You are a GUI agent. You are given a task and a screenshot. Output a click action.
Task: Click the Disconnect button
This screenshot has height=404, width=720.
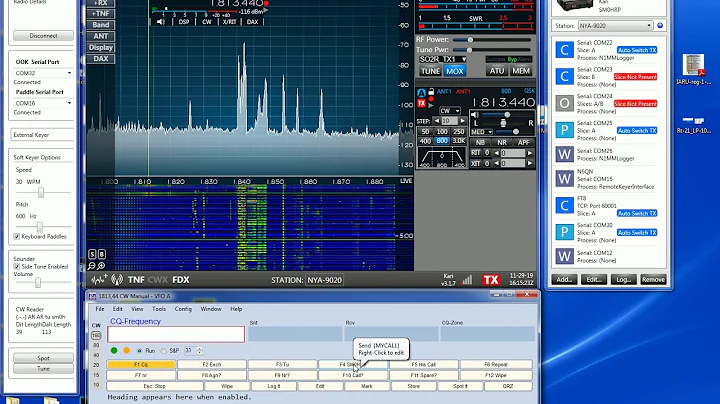[44, 35]
